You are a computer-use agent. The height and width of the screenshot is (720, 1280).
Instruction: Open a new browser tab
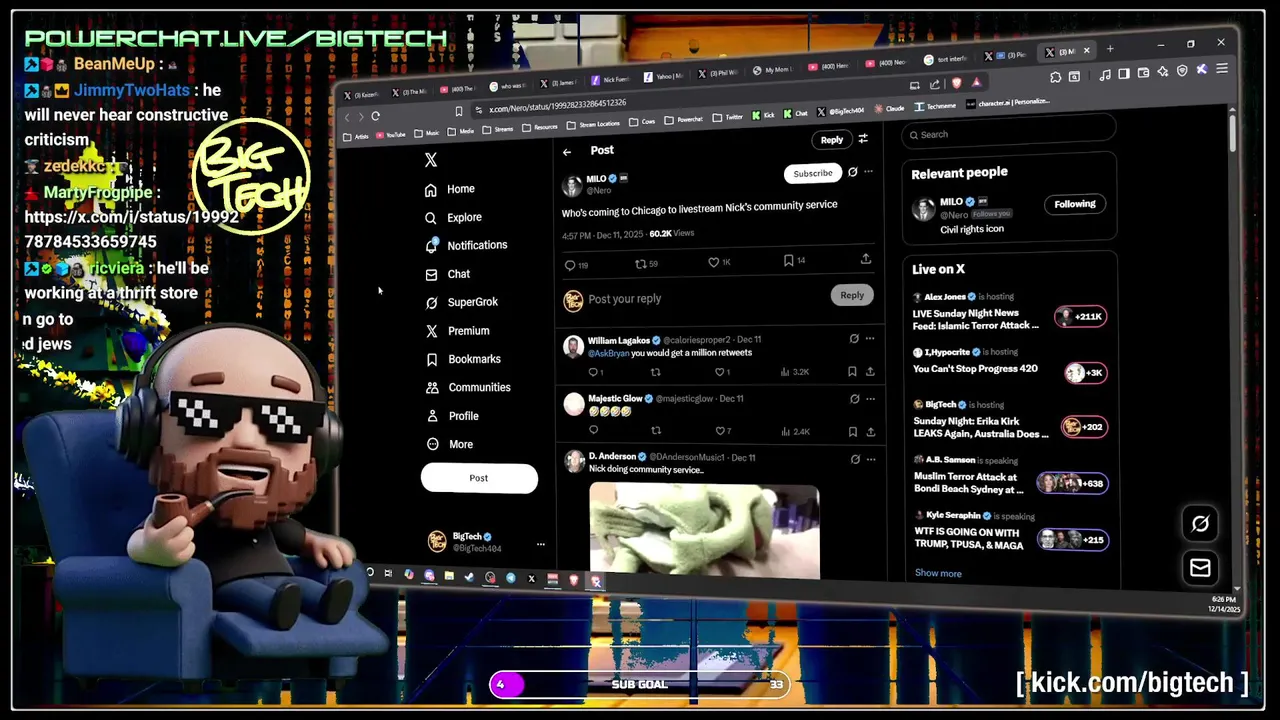(x=1110, y=49)
